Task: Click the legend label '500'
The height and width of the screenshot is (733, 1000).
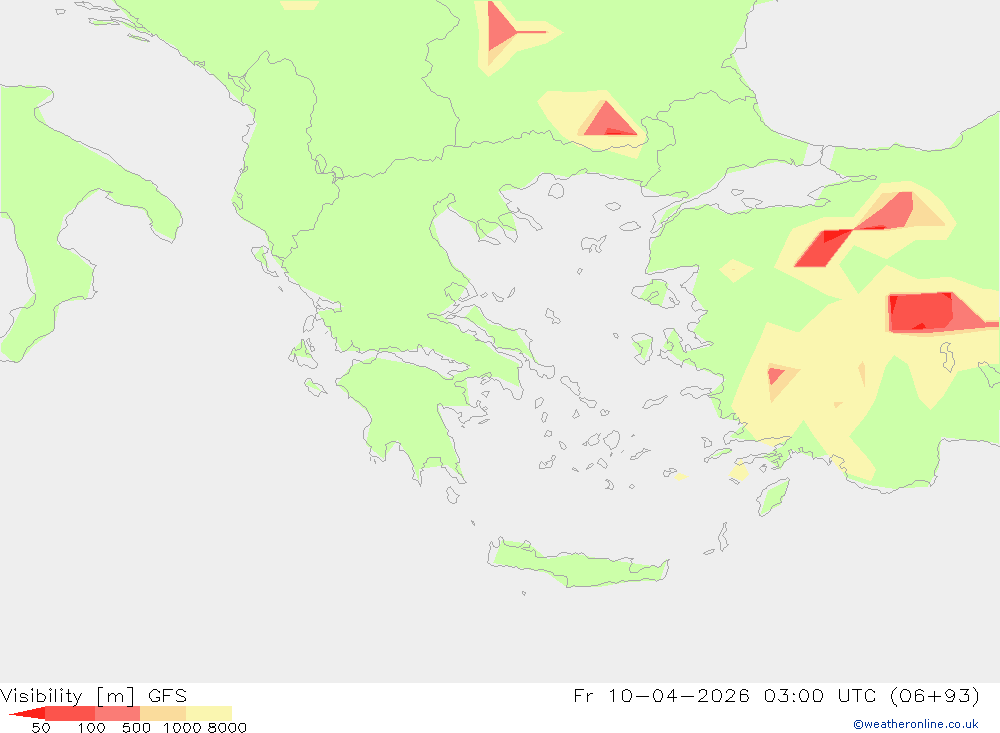Action: pos(136,727)
